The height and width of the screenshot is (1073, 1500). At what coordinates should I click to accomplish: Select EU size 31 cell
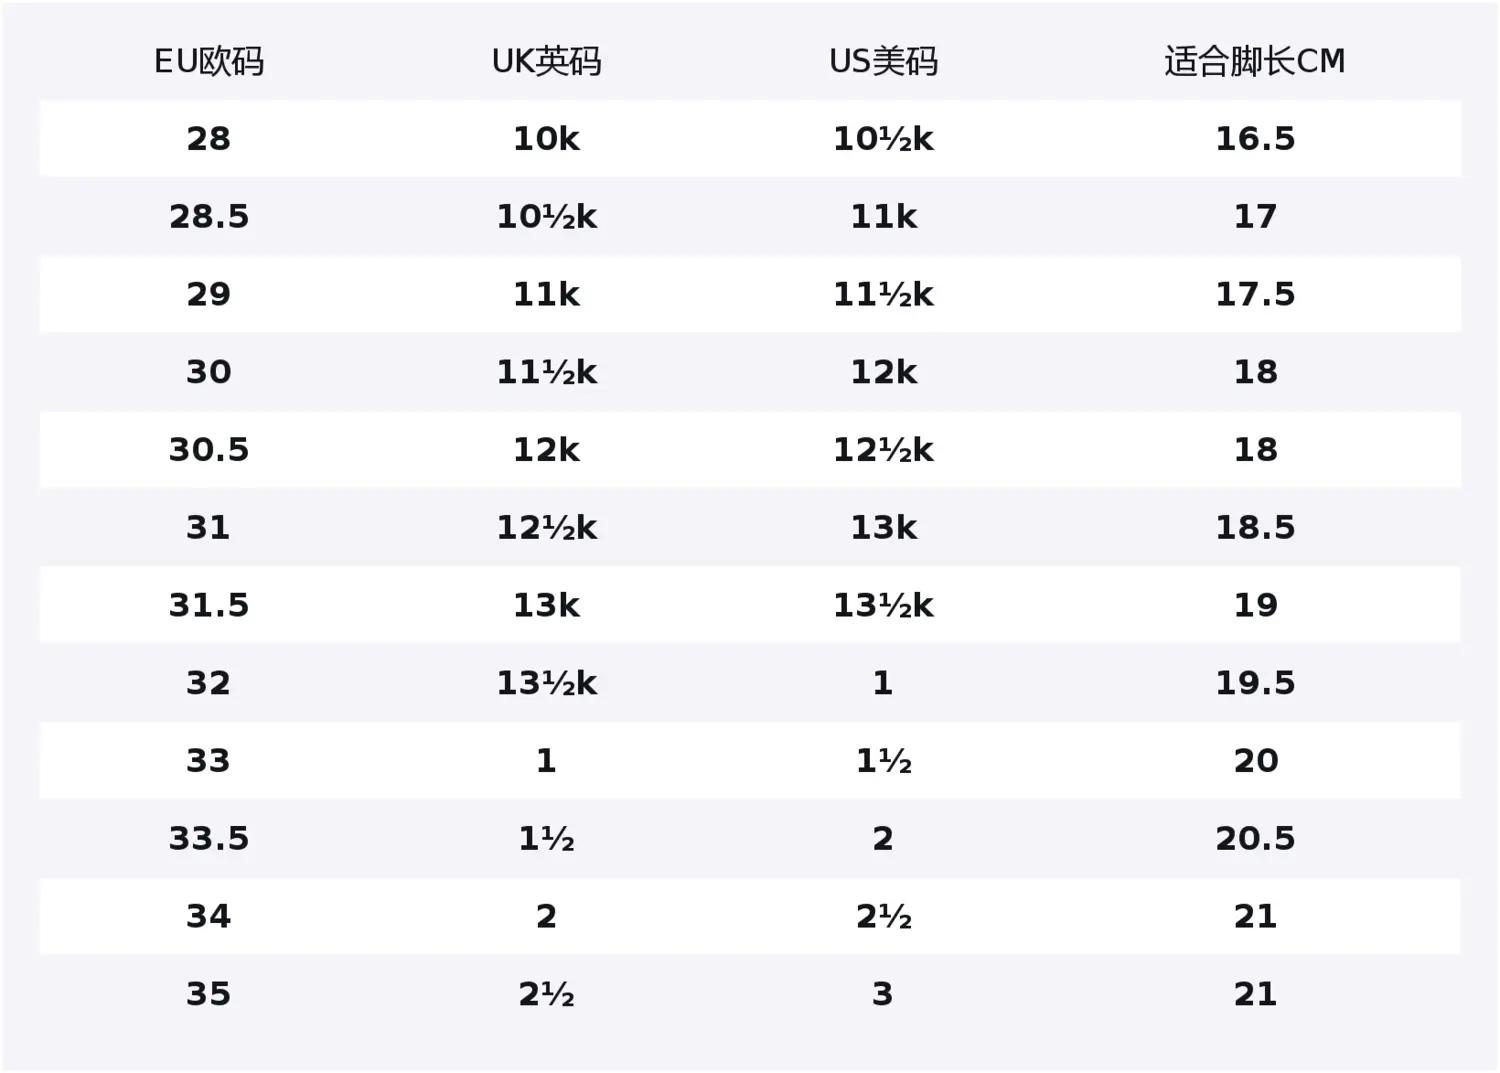coord(209,528)
